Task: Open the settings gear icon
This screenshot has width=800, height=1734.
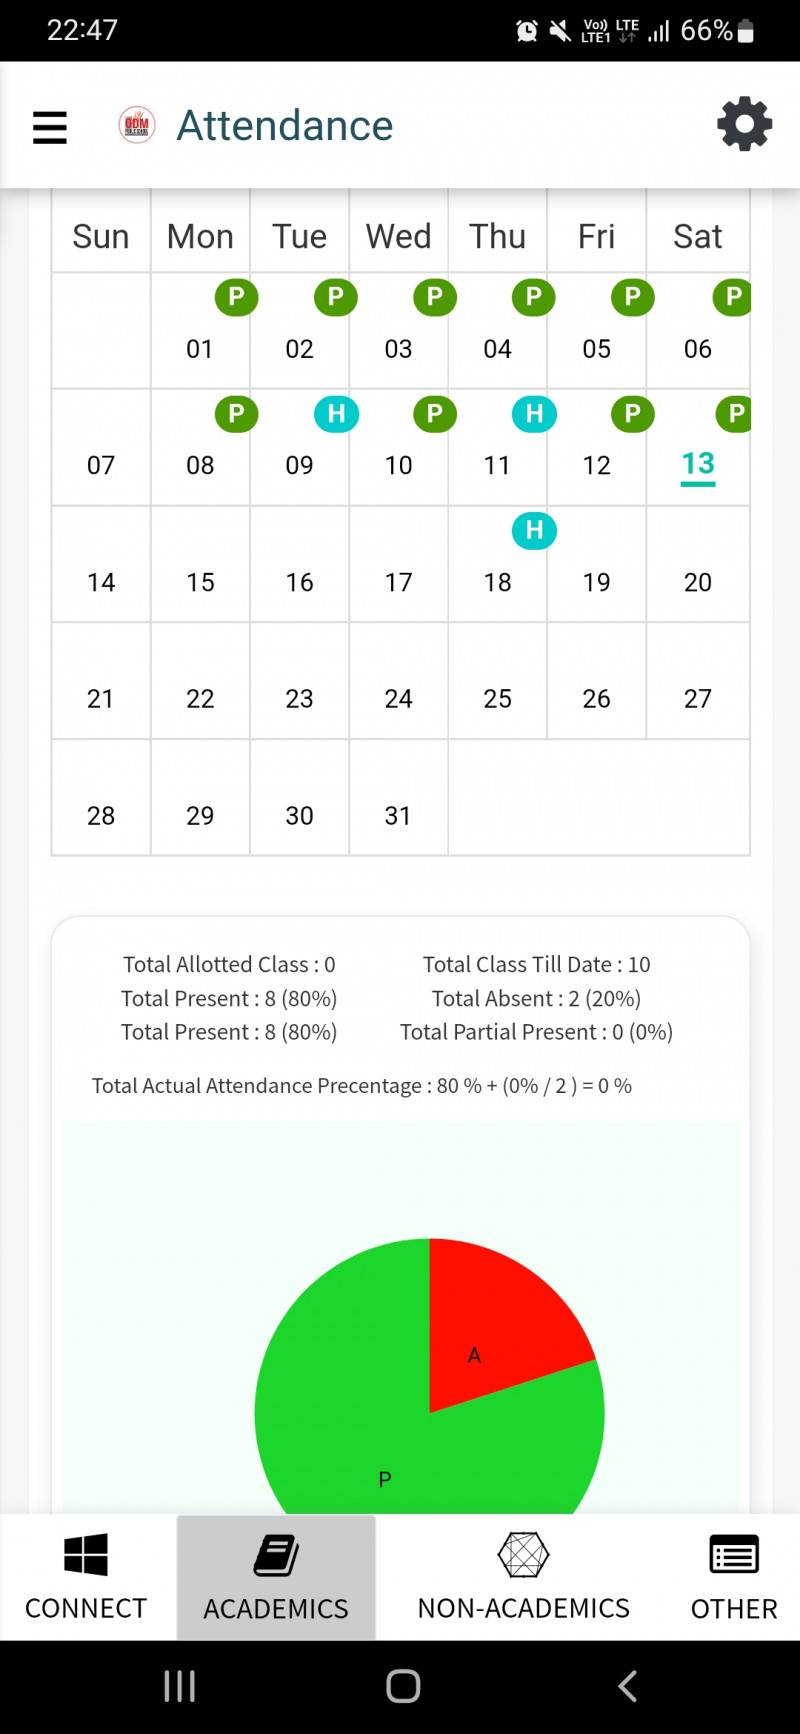Action: pos(744,125)
